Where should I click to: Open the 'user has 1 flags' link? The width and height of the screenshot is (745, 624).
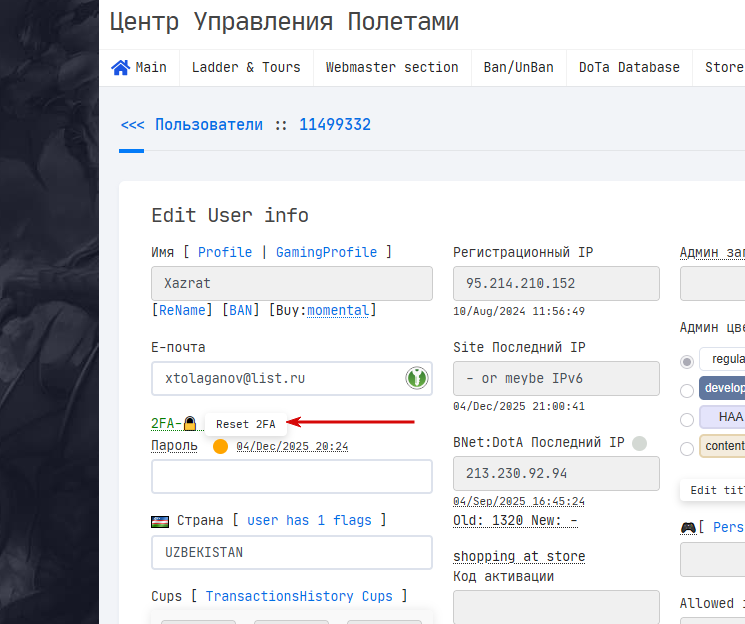tap(309, 520)
